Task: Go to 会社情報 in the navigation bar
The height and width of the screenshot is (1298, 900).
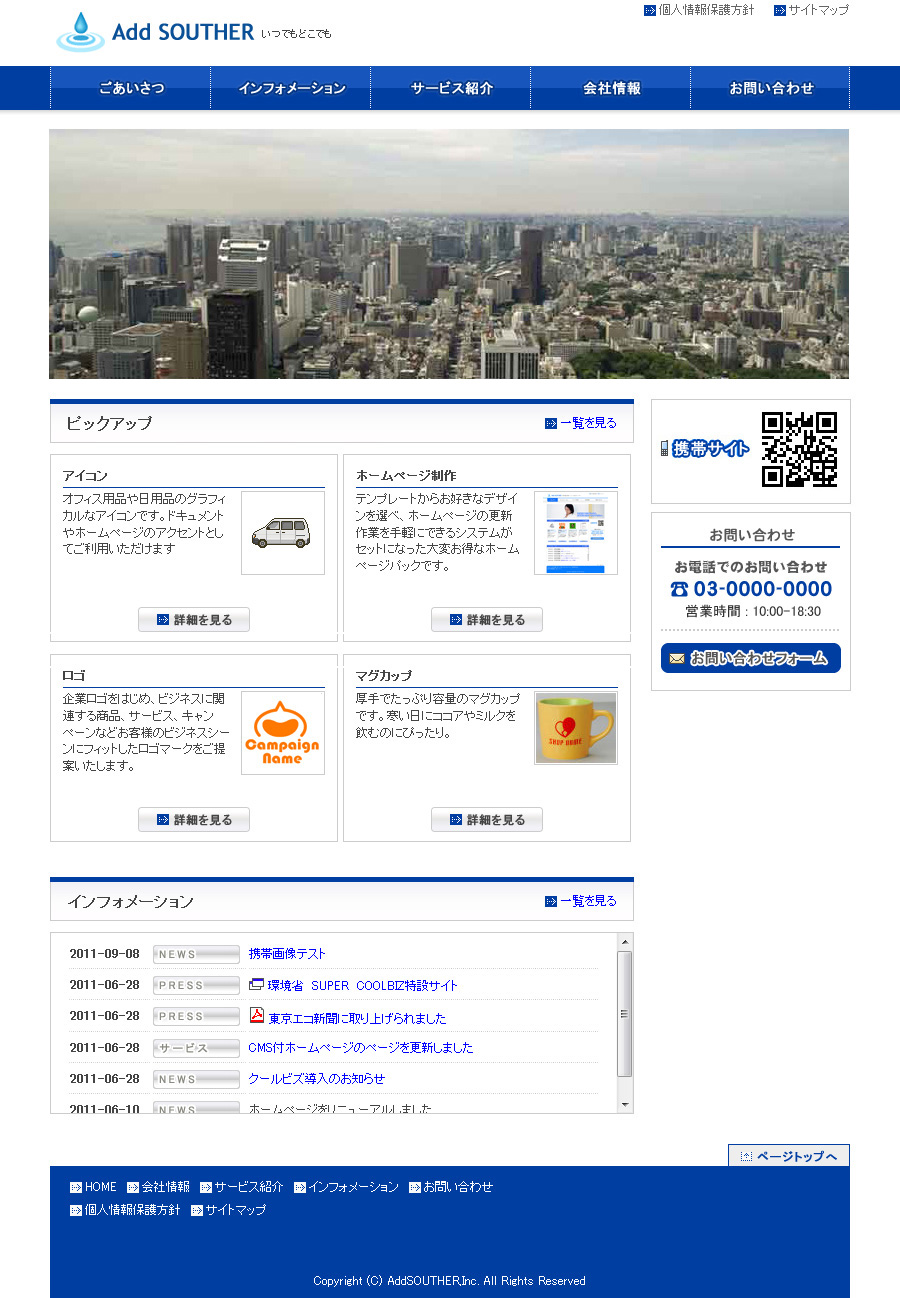Action: (x=611, y=88)
